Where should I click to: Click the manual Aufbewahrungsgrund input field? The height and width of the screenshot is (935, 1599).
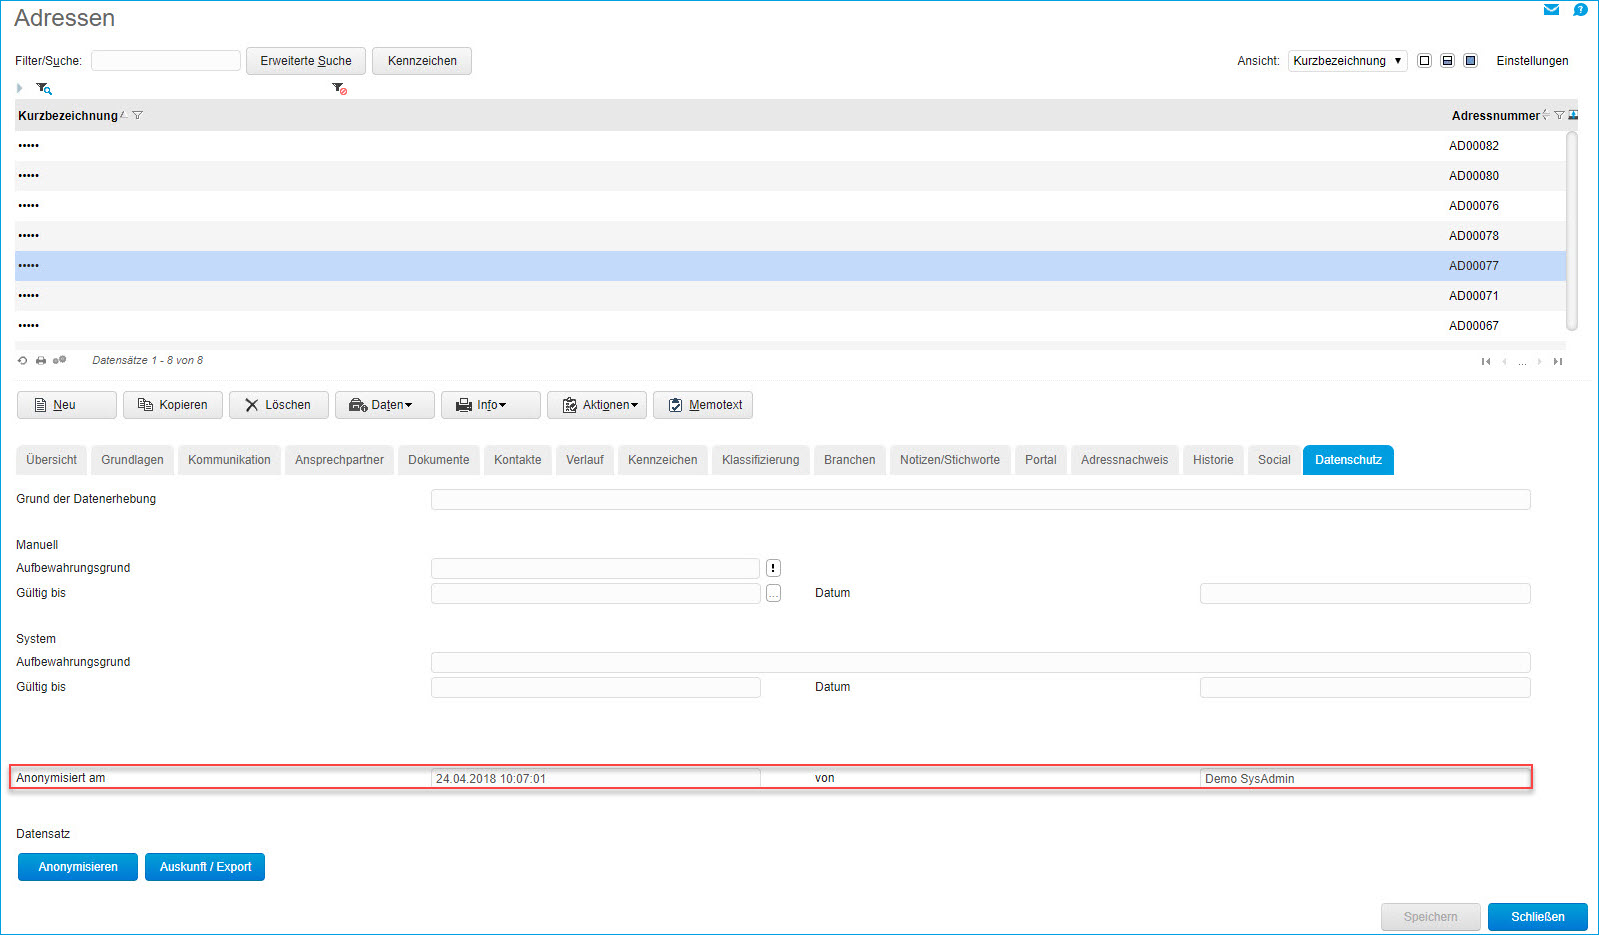point(596,568)
